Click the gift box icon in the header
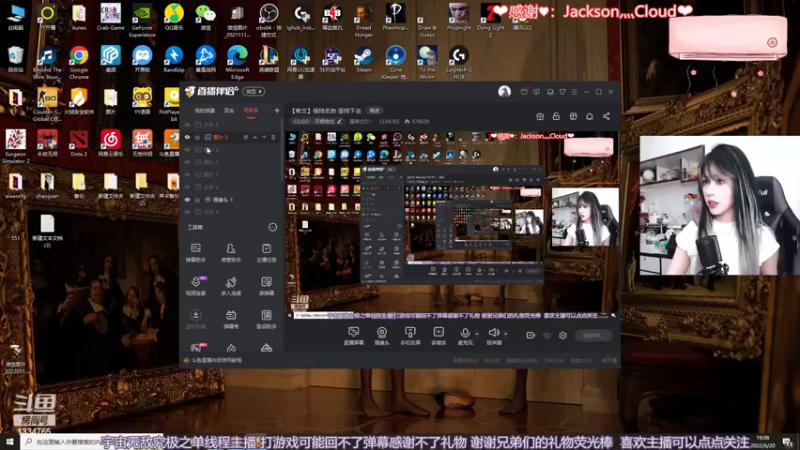The width and height of the screenshot is (800, 450). click(x=540, y=116)
